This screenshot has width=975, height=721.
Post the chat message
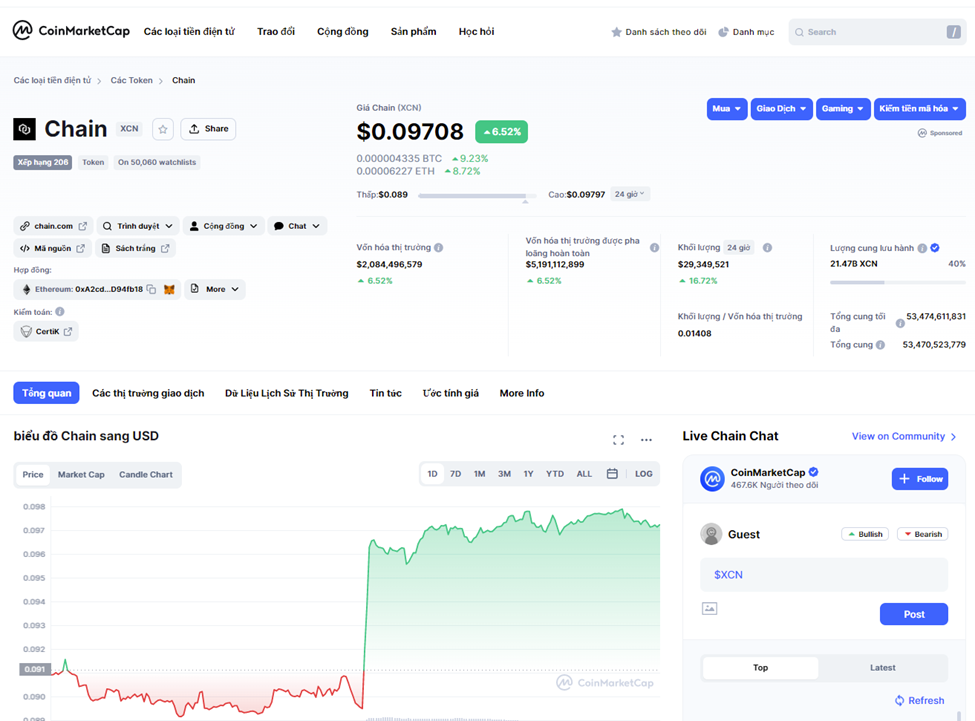tap(913, 614)
